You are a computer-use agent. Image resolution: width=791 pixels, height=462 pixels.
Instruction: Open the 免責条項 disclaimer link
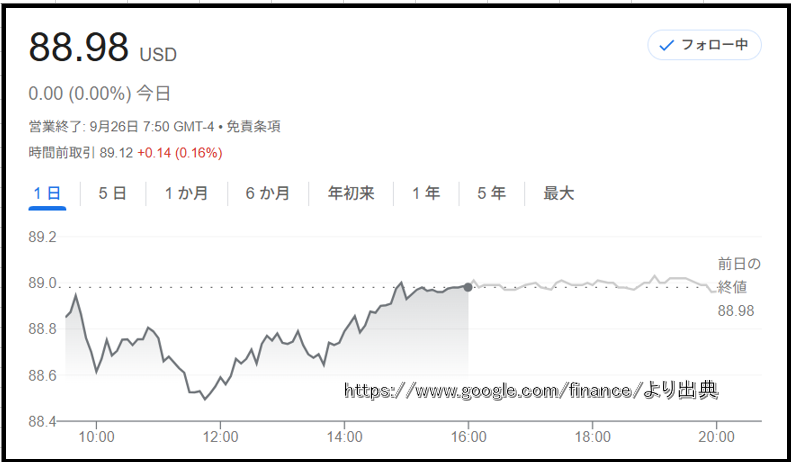pyautogui.click(x=253, y=127)
